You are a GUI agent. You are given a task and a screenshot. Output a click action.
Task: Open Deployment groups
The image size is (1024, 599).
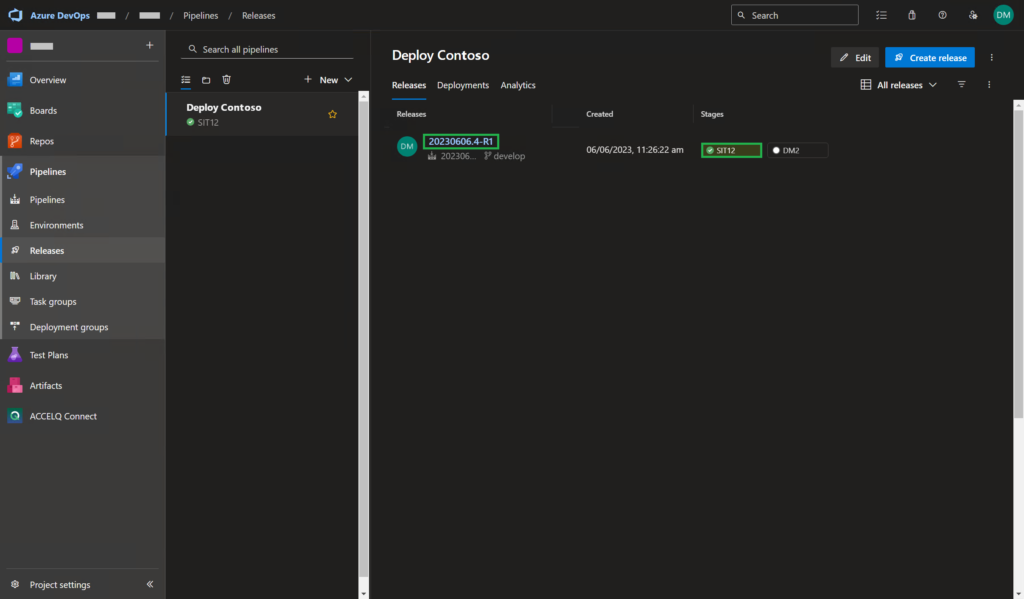coord(70,327)
